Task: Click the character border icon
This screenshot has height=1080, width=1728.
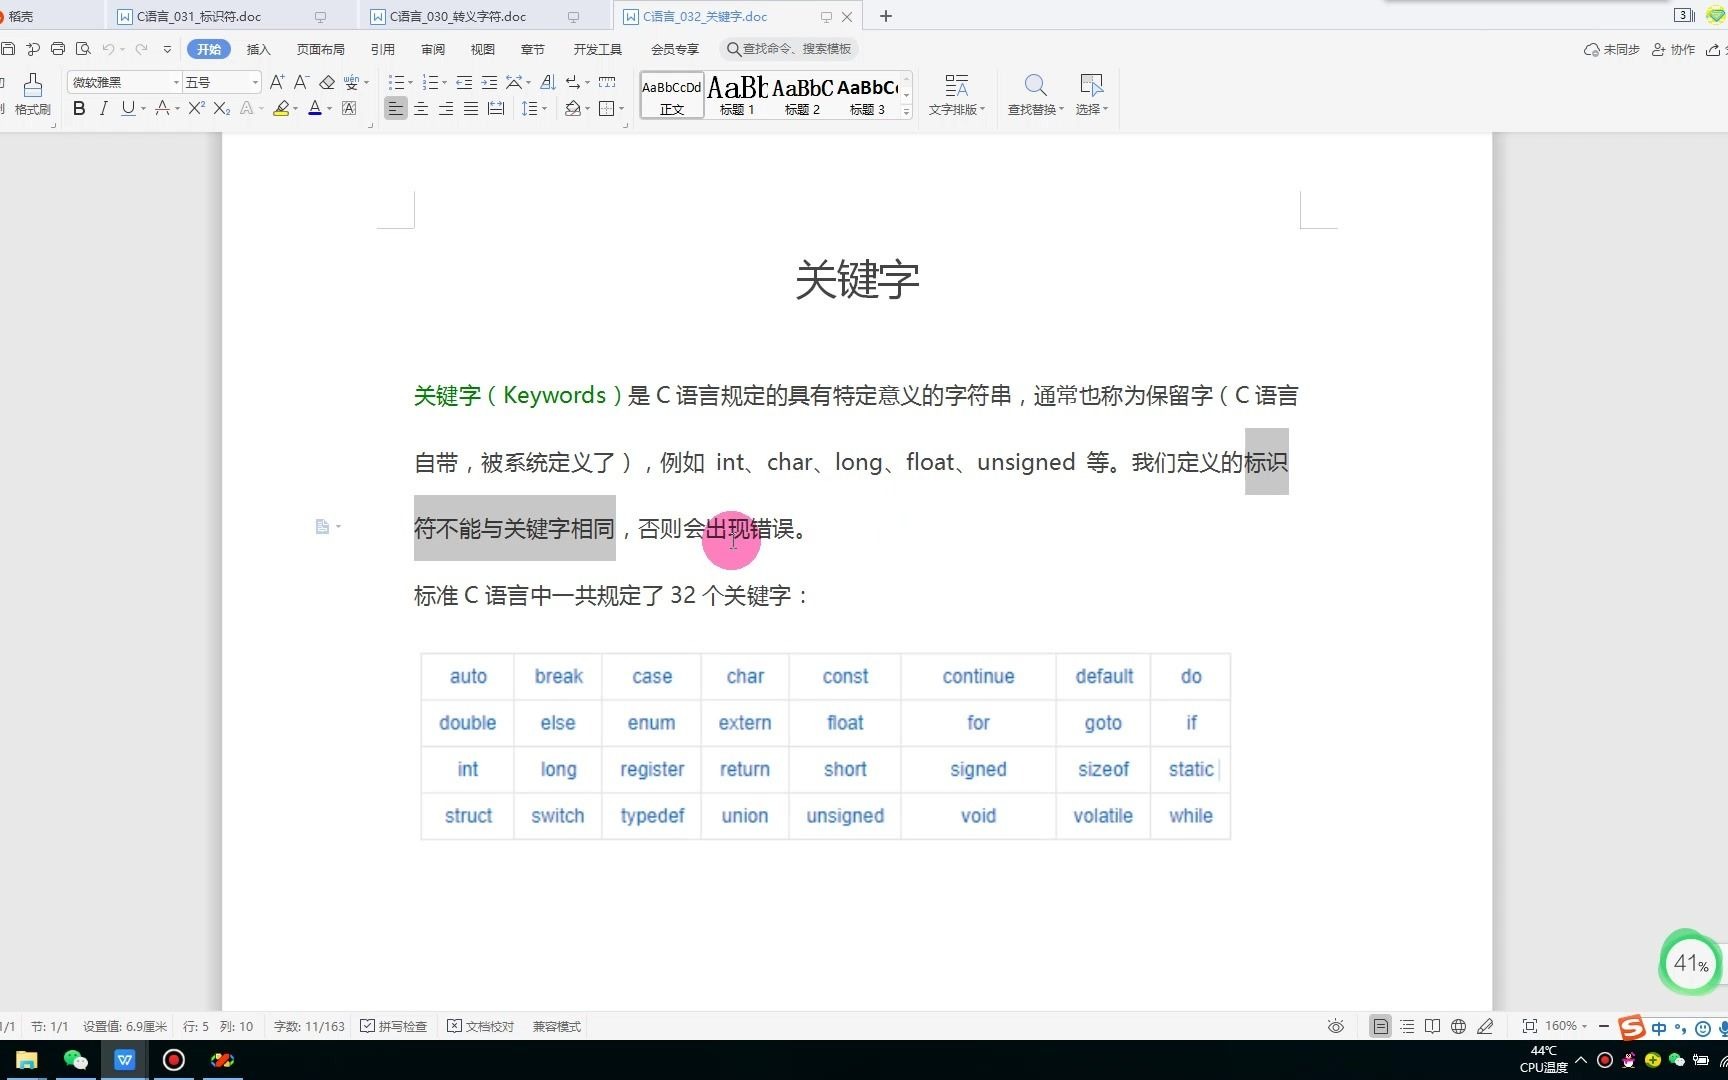Action: (349, 108)
